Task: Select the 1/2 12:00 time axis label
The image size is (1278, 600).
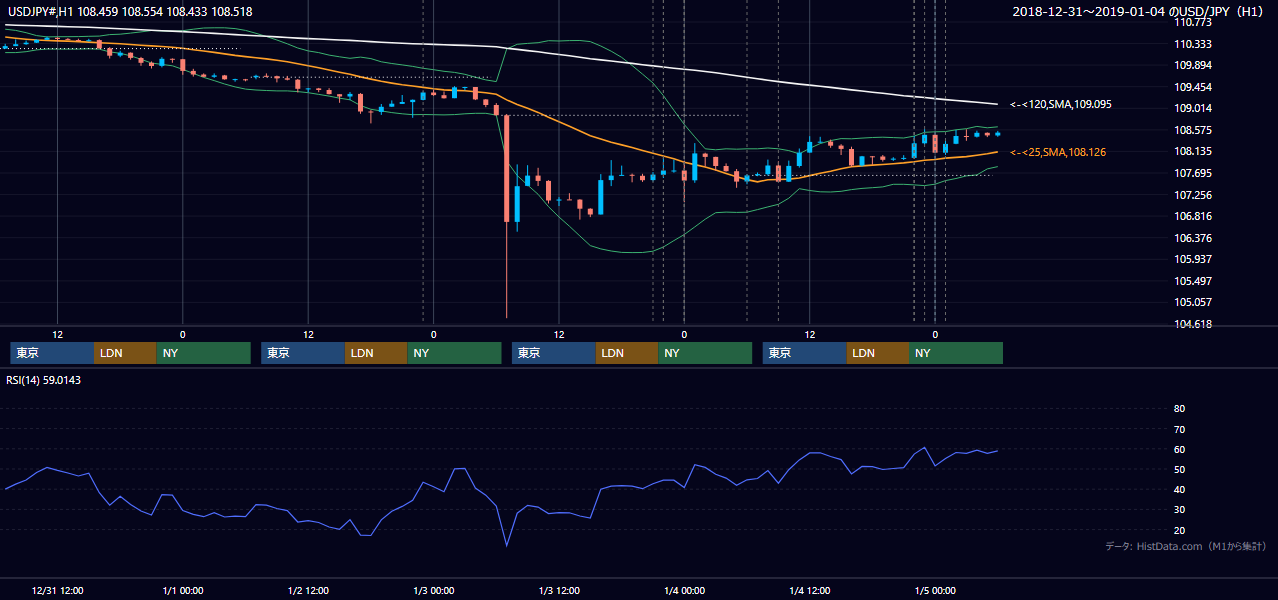Action: 308,591
